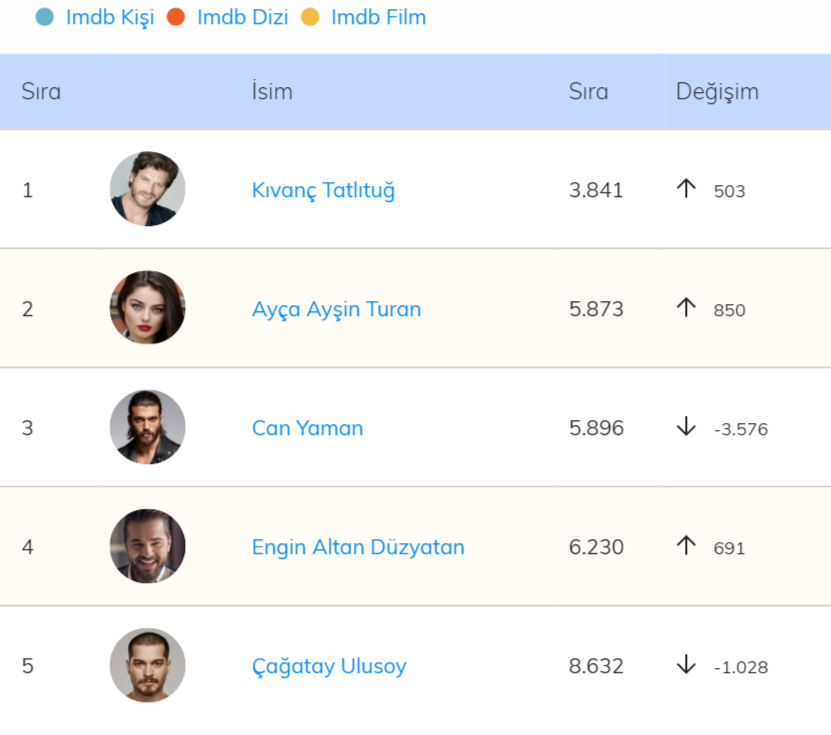Open the Ayça Ayşin Turan link
The width and height of the screenshot is (831, 735).
tap(336, 309)
